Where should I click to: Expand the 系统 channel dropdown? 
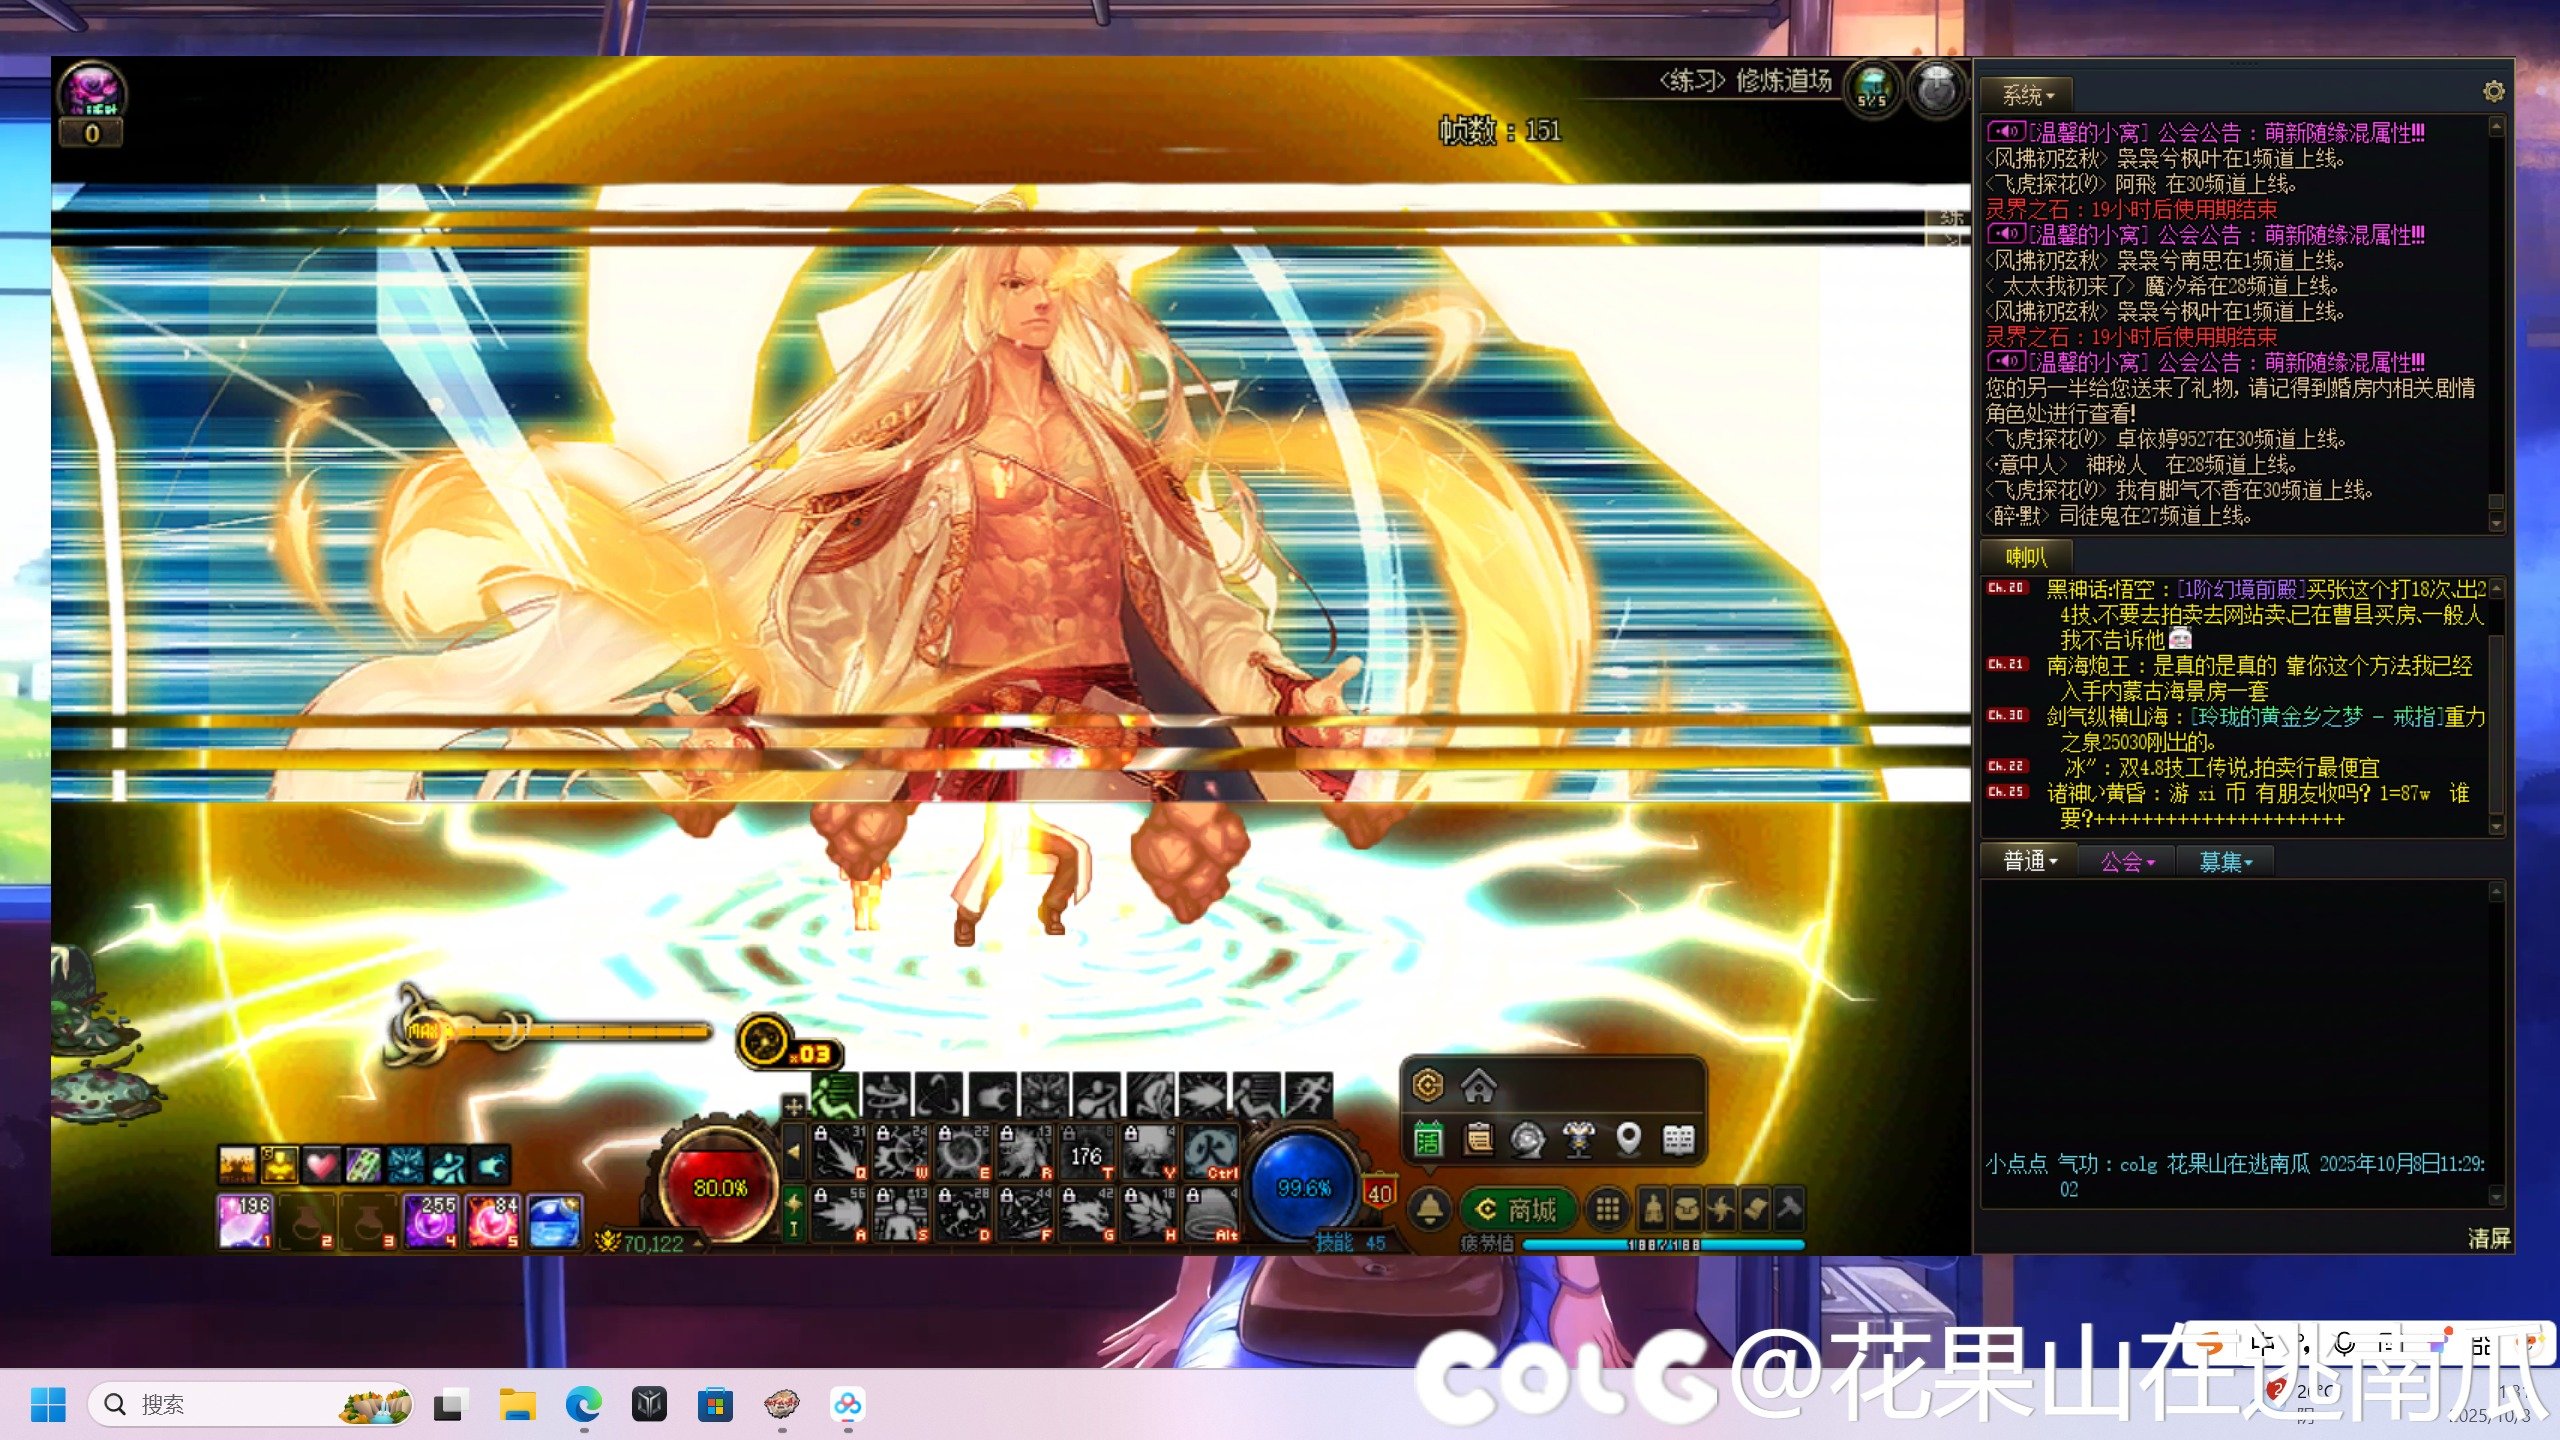click(2027, 96)
